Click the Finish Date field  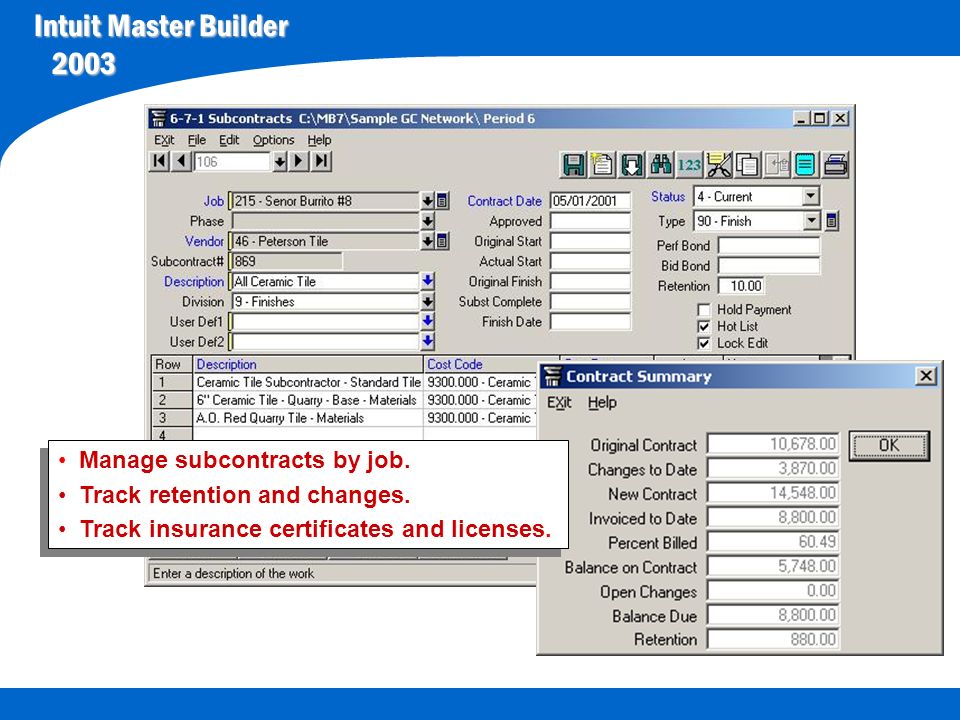(x=590, y=321)
